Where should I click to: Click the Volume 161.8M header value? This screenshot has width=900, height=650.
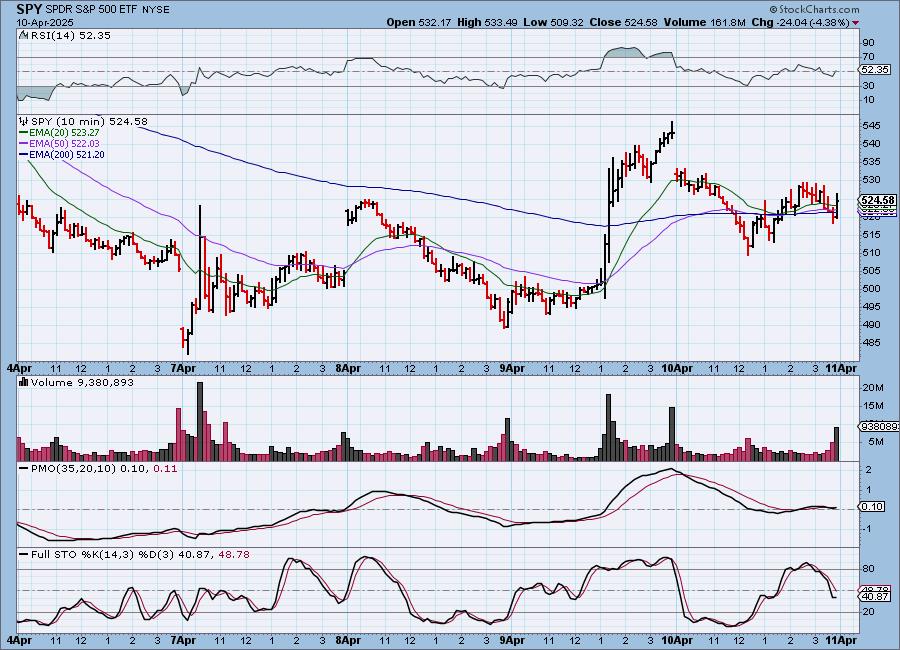pos(705,22)
